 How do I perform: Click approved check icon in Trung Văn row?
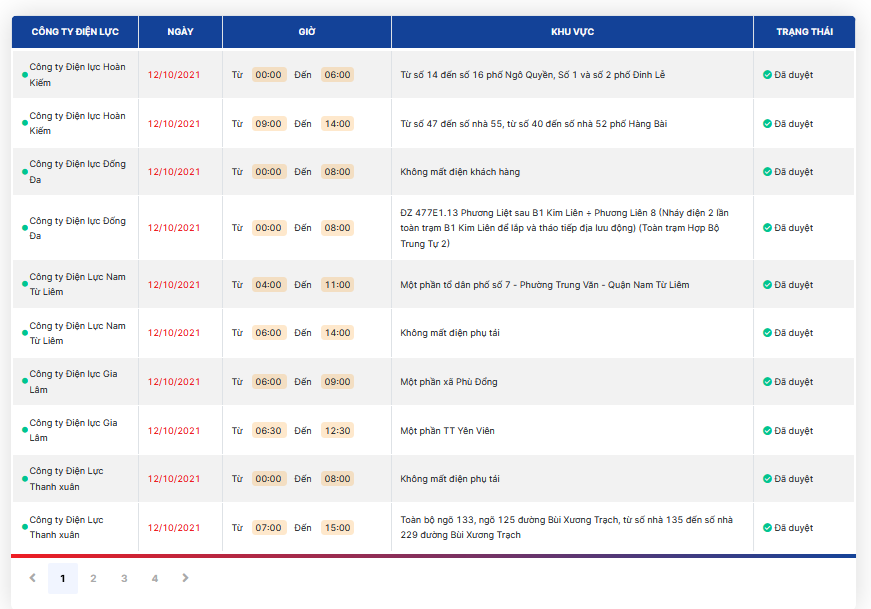click(767, 284)
